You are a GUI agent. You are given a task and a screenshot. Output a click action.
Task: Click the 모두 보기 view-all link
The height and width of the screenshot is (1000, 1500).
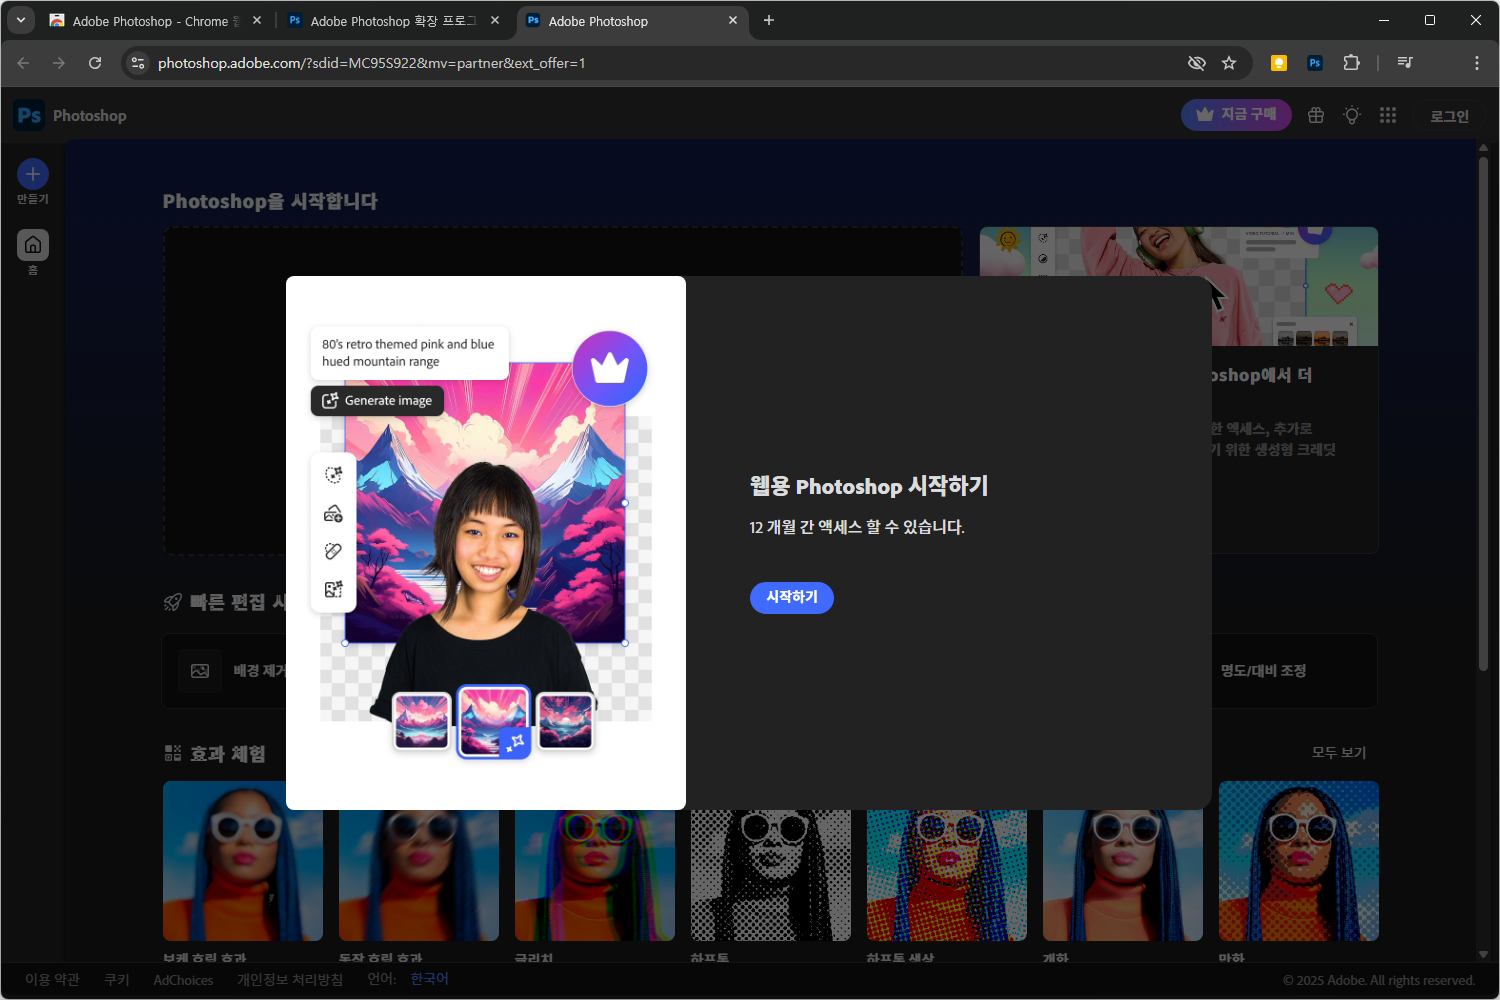point(1338,752)
